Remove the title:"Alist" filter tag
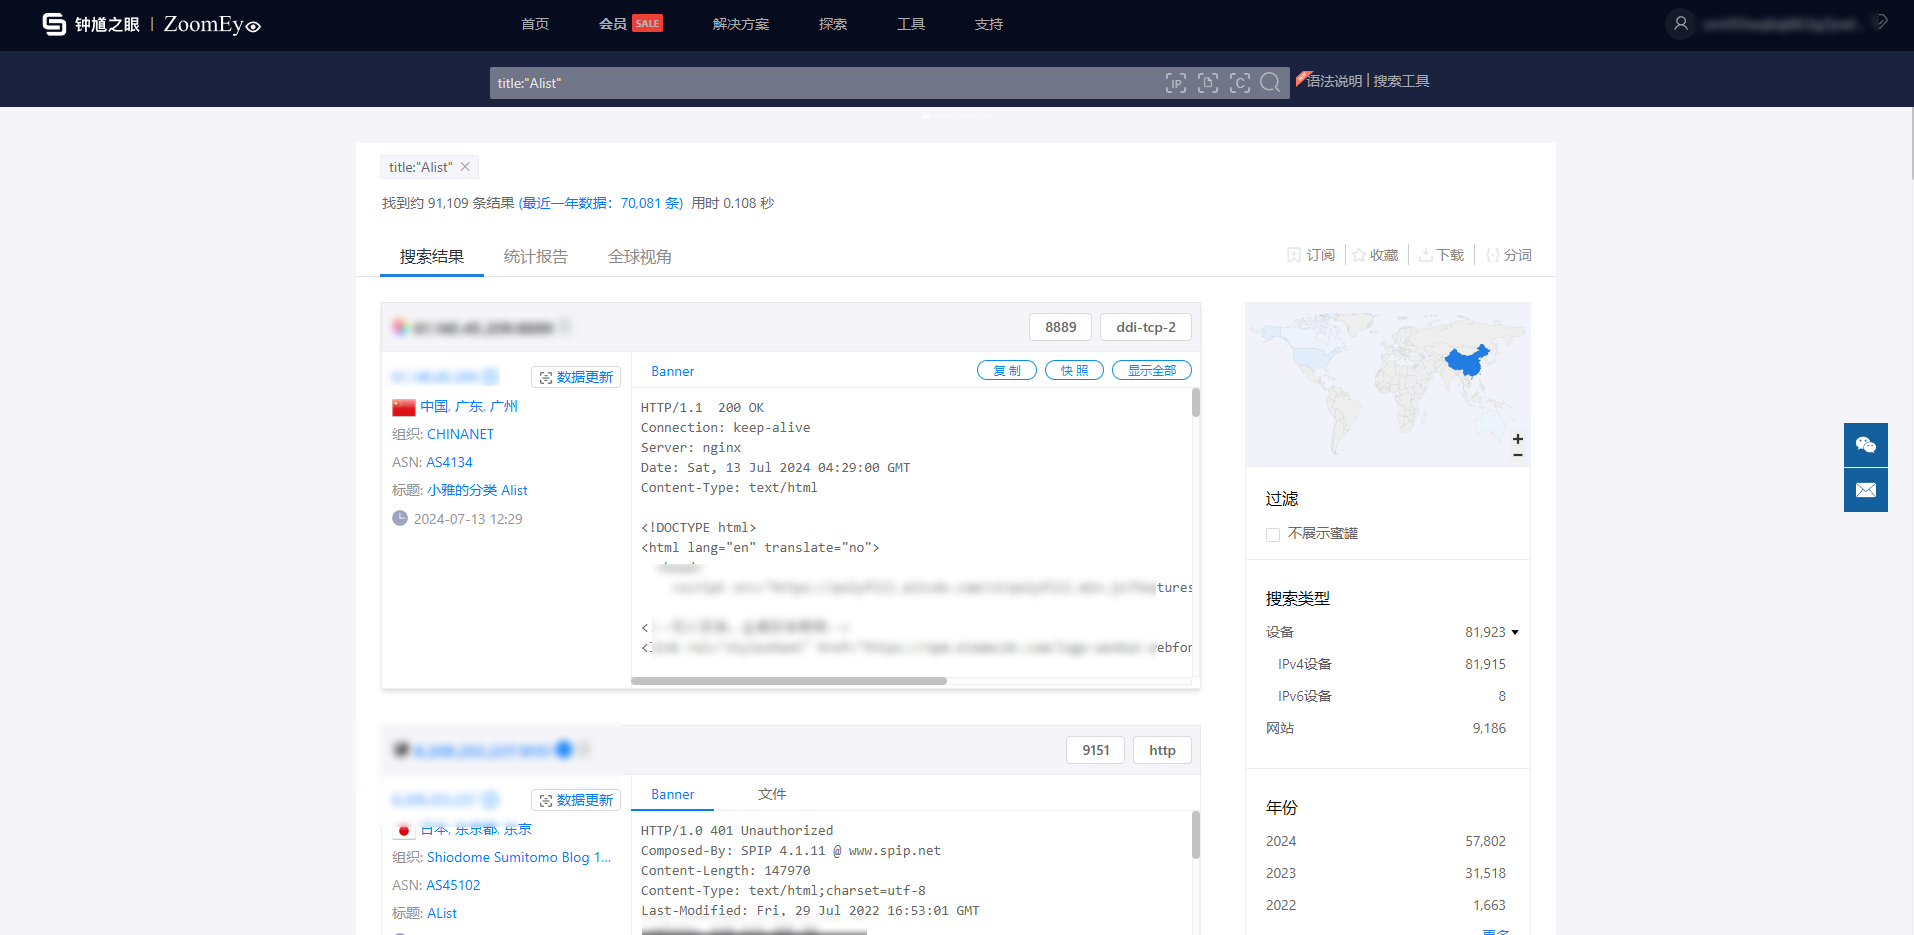Image resolution: width=1914 pixels, height=935 pixels. pyautogui.click(x=465, y=167)
